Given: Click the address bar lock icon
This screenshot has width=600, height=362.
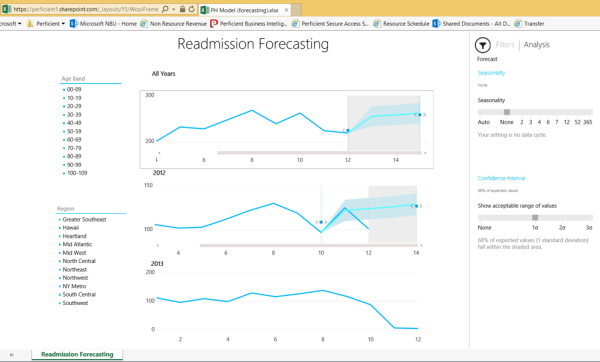Looking at the screenshot, I should (x=183, y=9).
